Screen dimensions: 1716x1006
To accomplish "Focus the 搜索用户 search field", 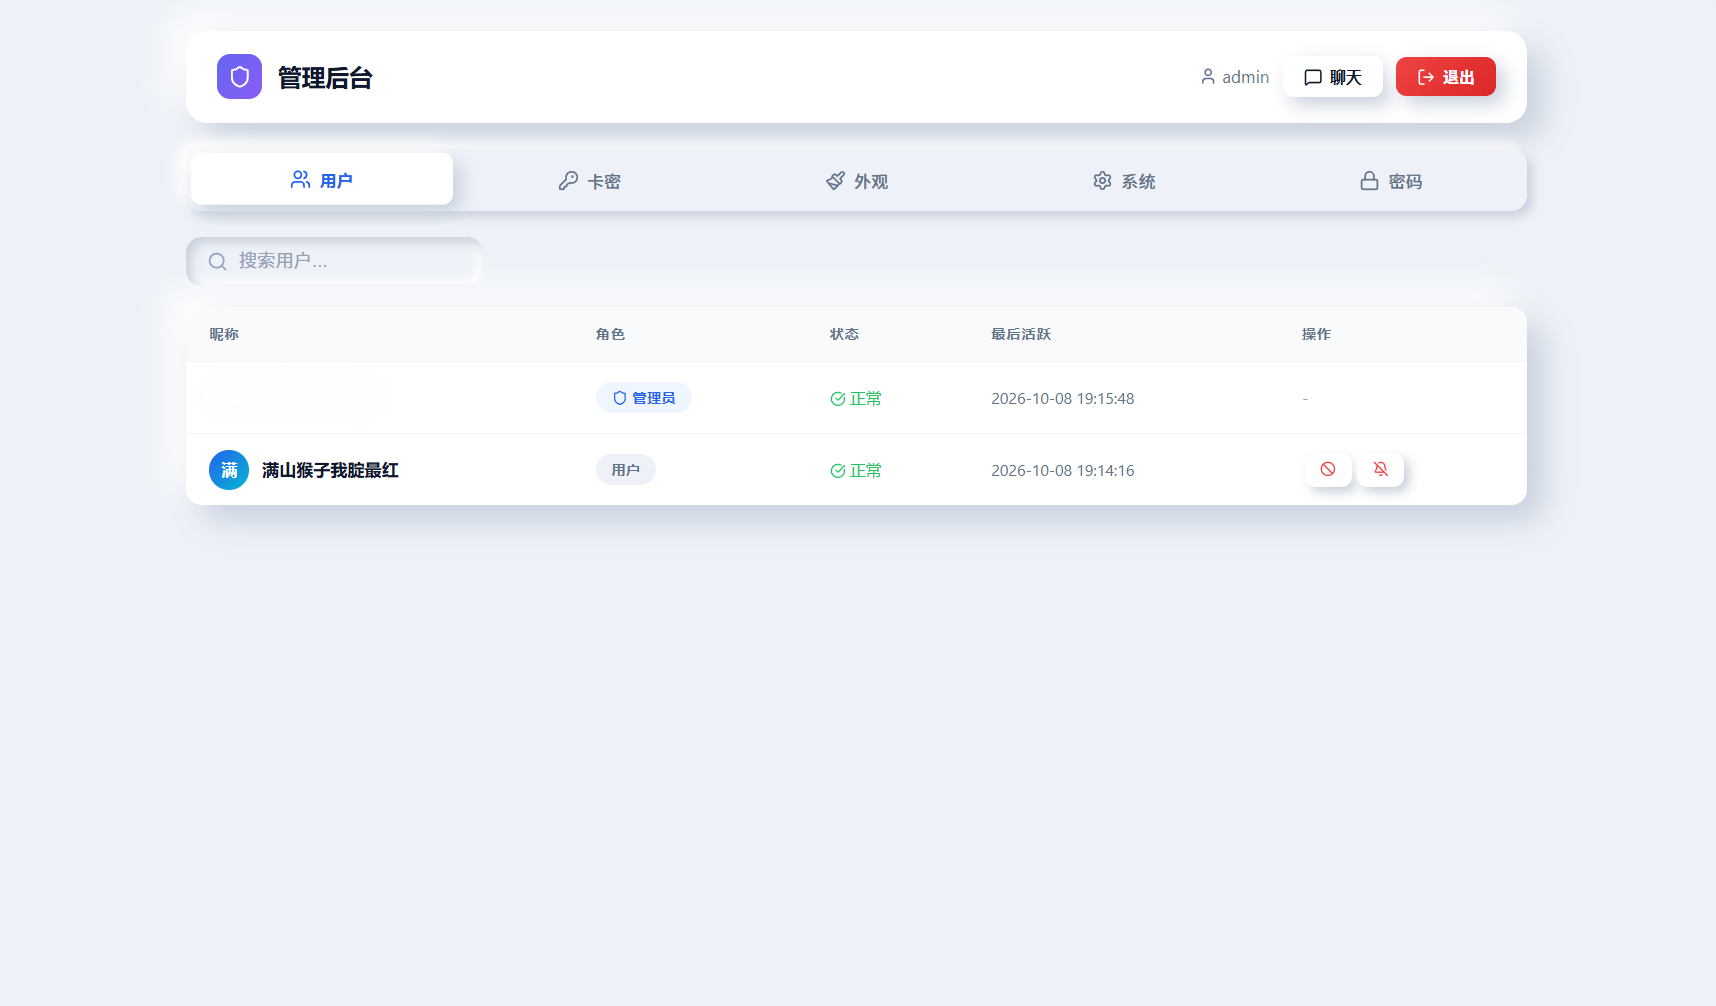I will (x=334, y=261).
